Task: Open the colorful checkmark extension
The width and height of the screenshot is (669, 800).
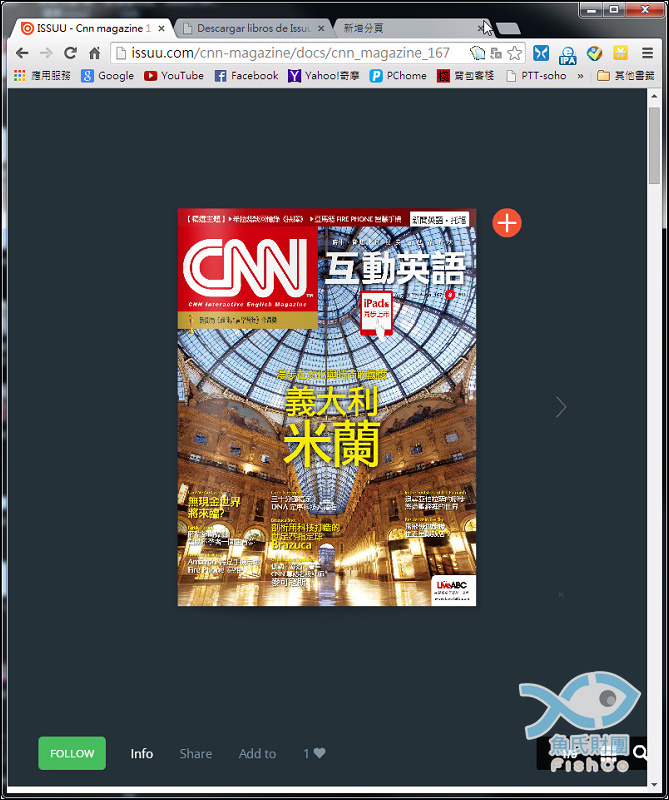Action: [x=594, y=53]
